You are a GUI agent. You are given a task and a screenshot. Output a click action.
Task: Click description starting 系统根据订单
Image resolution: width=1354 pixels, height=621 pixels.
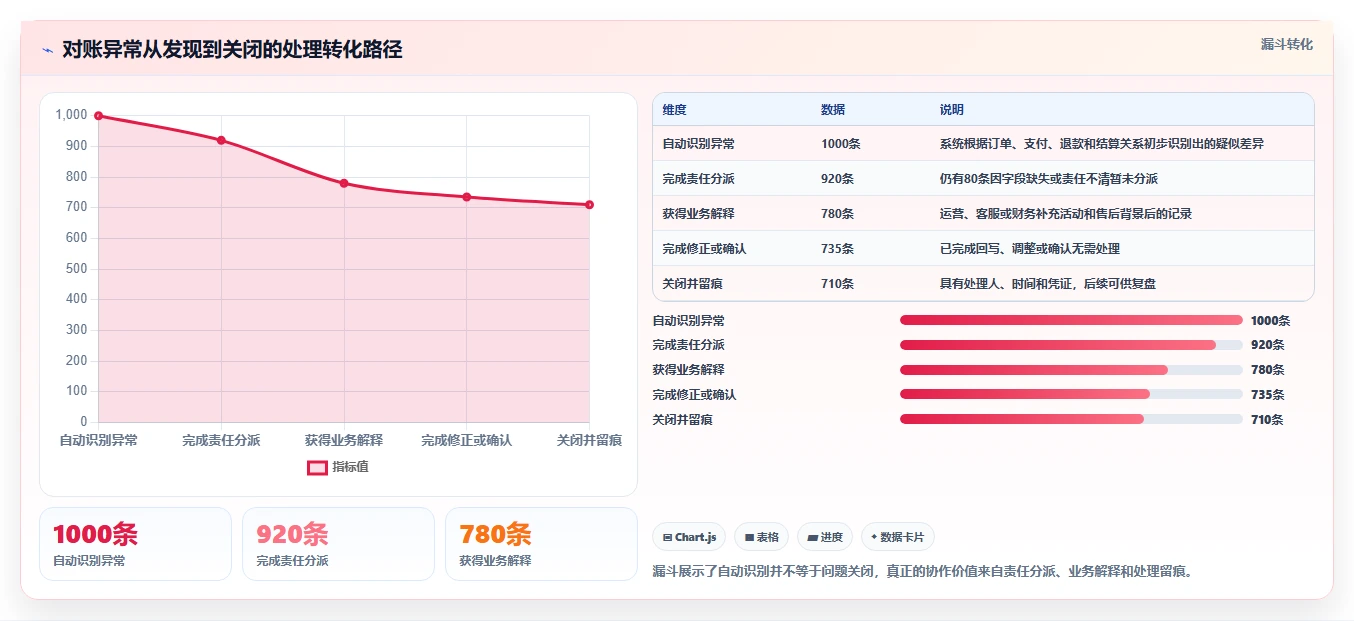pyautogui.click(x=1101, y=144)
